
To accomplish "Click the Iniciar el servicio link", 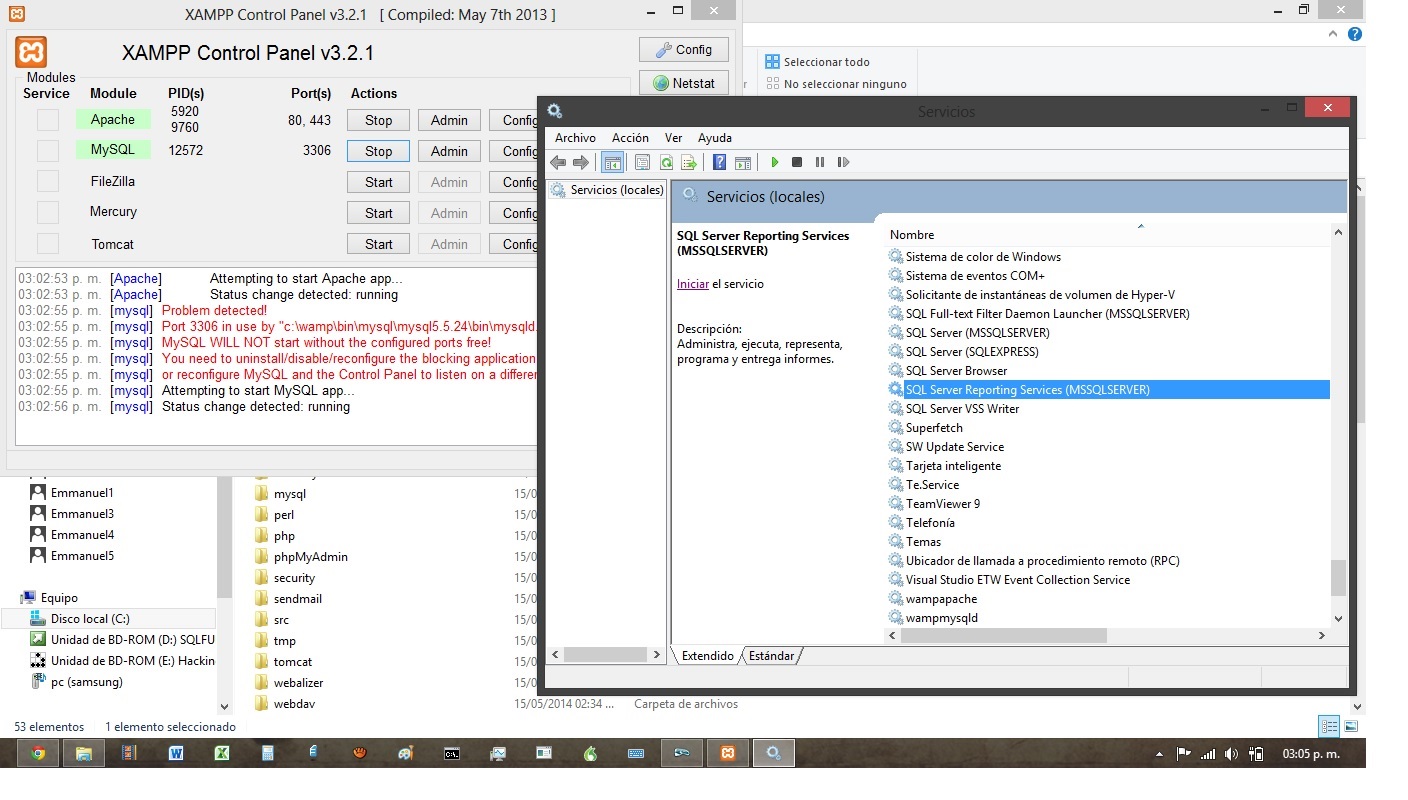I will (x=692, y=284).
